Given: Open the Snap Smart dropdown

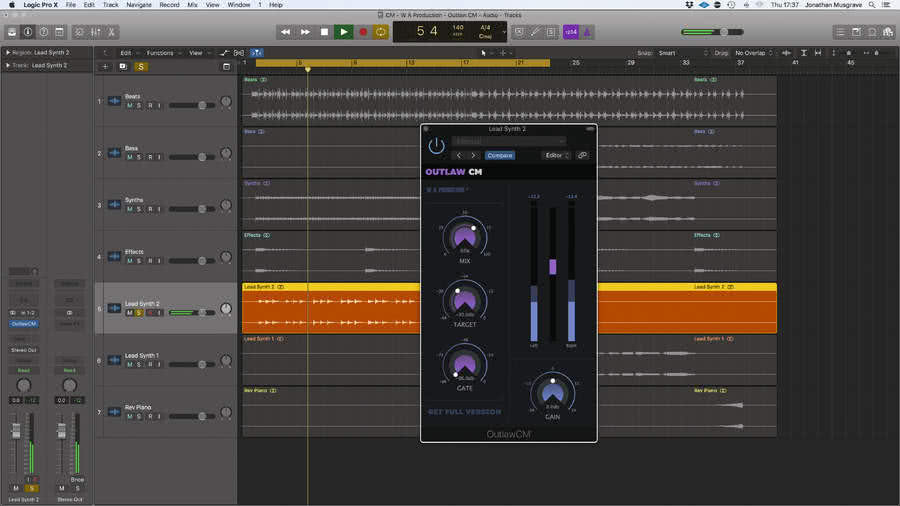Looking at the screenshot, I should click(x=682, y=53).
